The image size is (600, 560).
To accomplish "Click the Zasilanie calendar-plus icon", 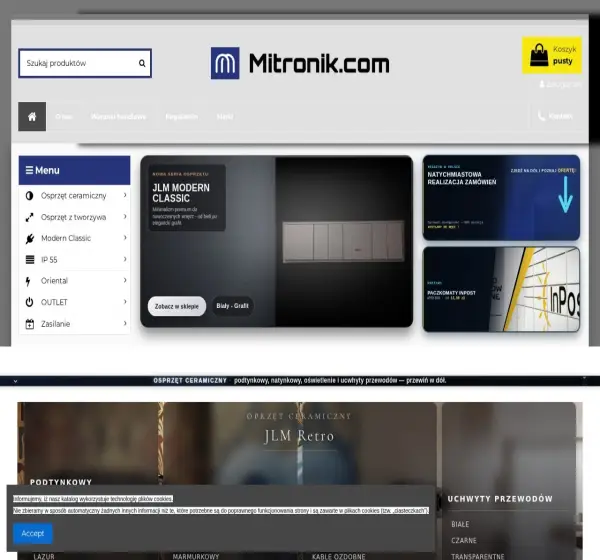I will [29, 324].
